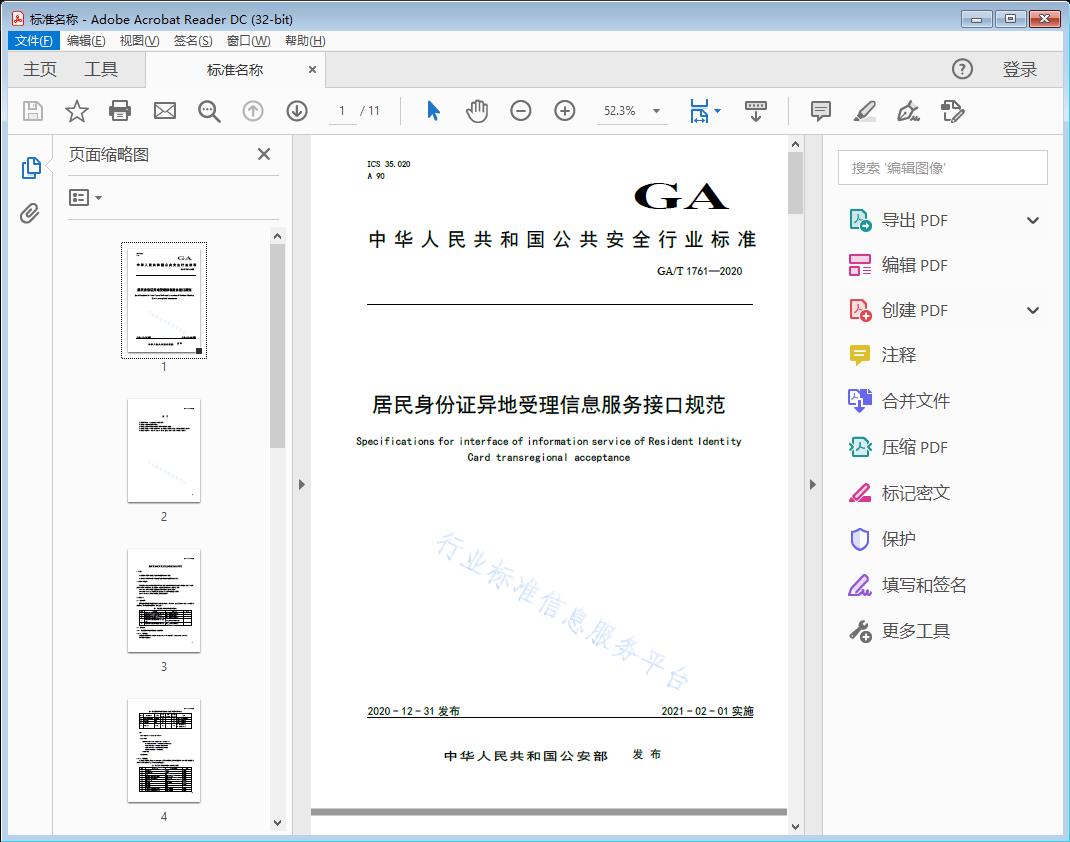
Task: Select the text highlighter tool
Action: click(866, 111)
